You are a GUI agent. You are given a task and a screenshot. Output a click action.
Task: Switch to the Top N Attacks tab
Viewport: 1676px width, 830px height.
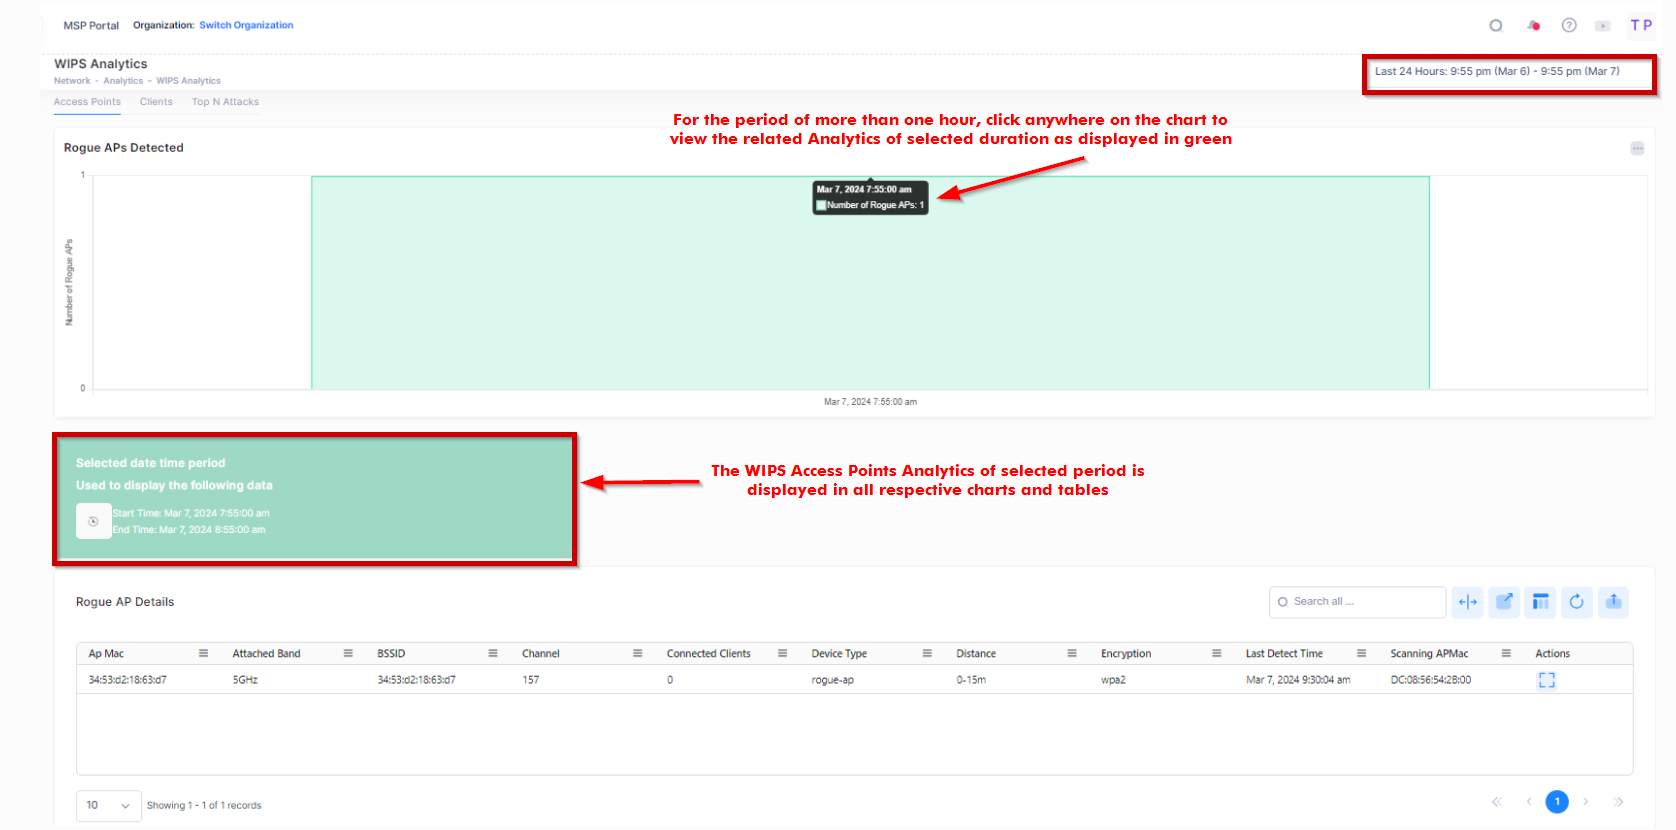pyautogui.click(x=225, y=102)
